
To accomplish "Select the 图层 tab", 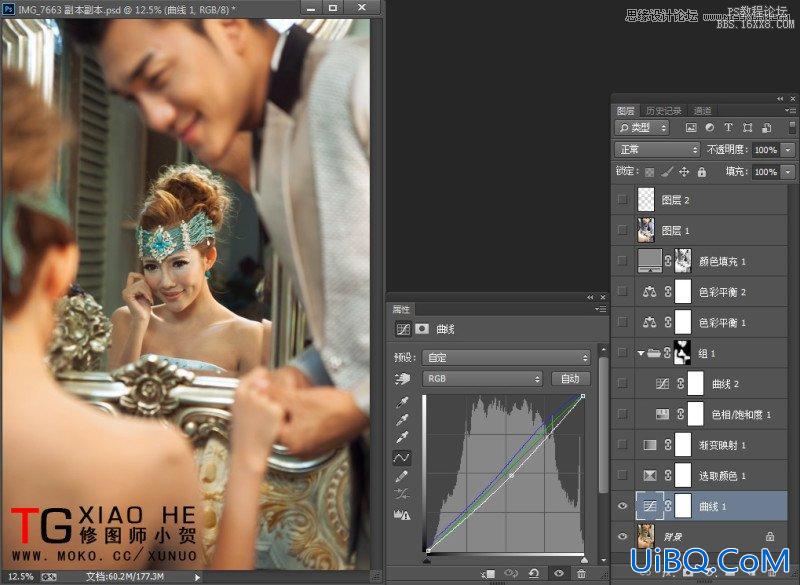I will tap(625, 111).
